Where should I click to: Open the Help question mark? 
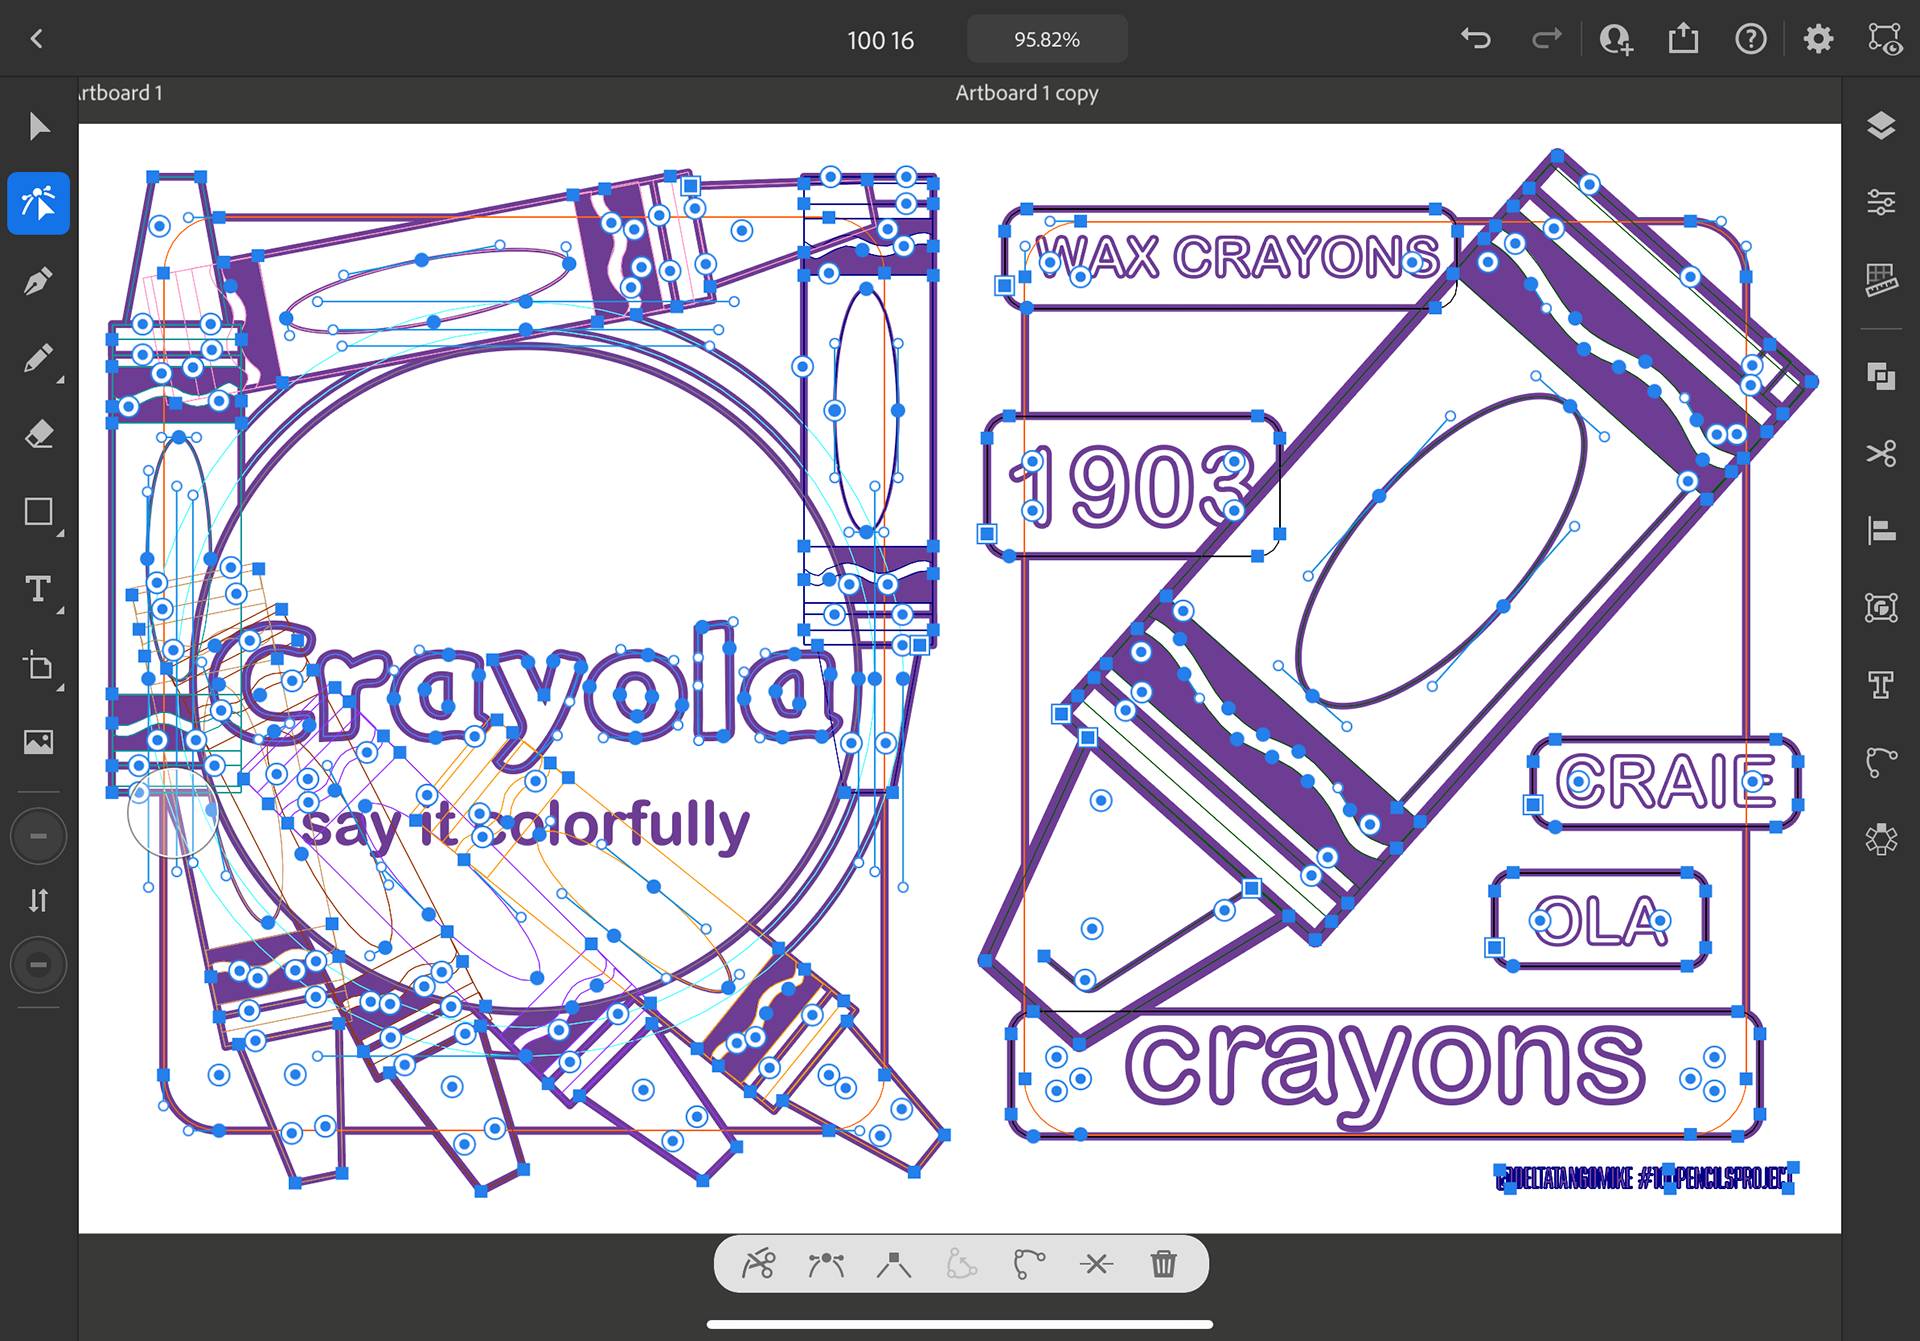[1751, 39]
